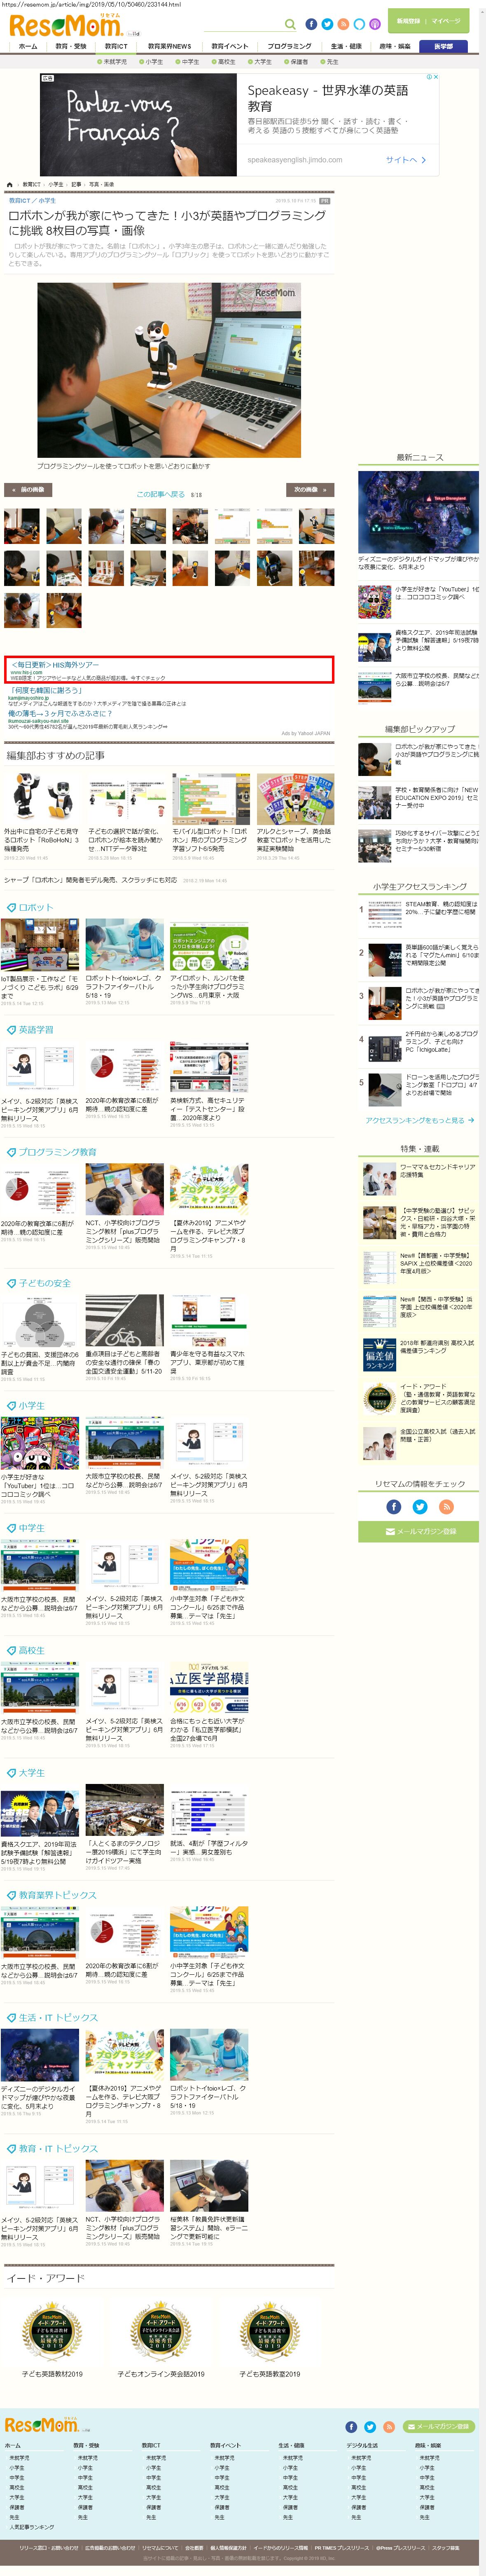Click メールマガジン登録 green sidebar button
Screen dimensions: 486x2576
click(x=418, y=1531)
